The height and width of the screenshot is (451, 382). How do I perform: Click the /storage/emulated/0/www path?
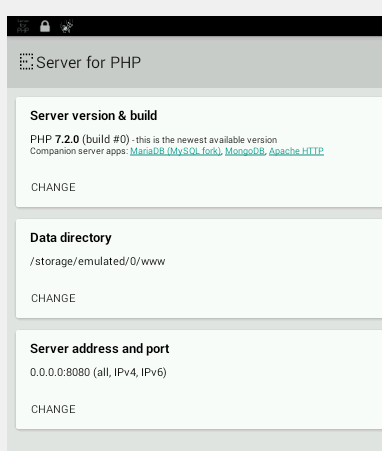point(98,261)
